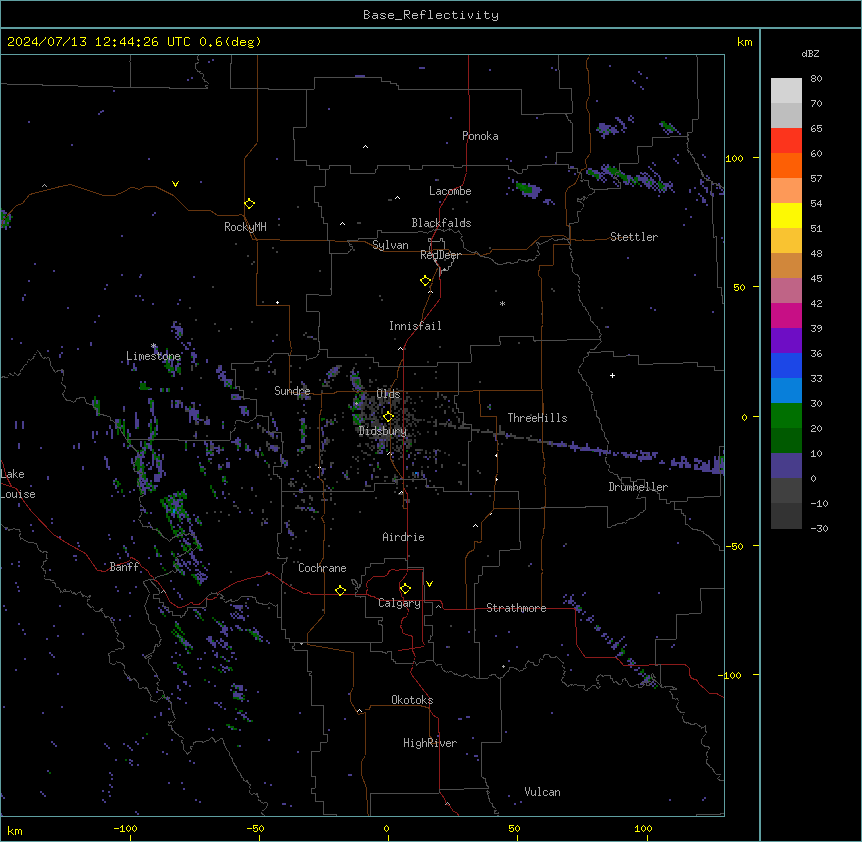The height and width of the screenshot is (842, 862).
Task: Click the yellow V marker east of Calgary
Action: 429,584
